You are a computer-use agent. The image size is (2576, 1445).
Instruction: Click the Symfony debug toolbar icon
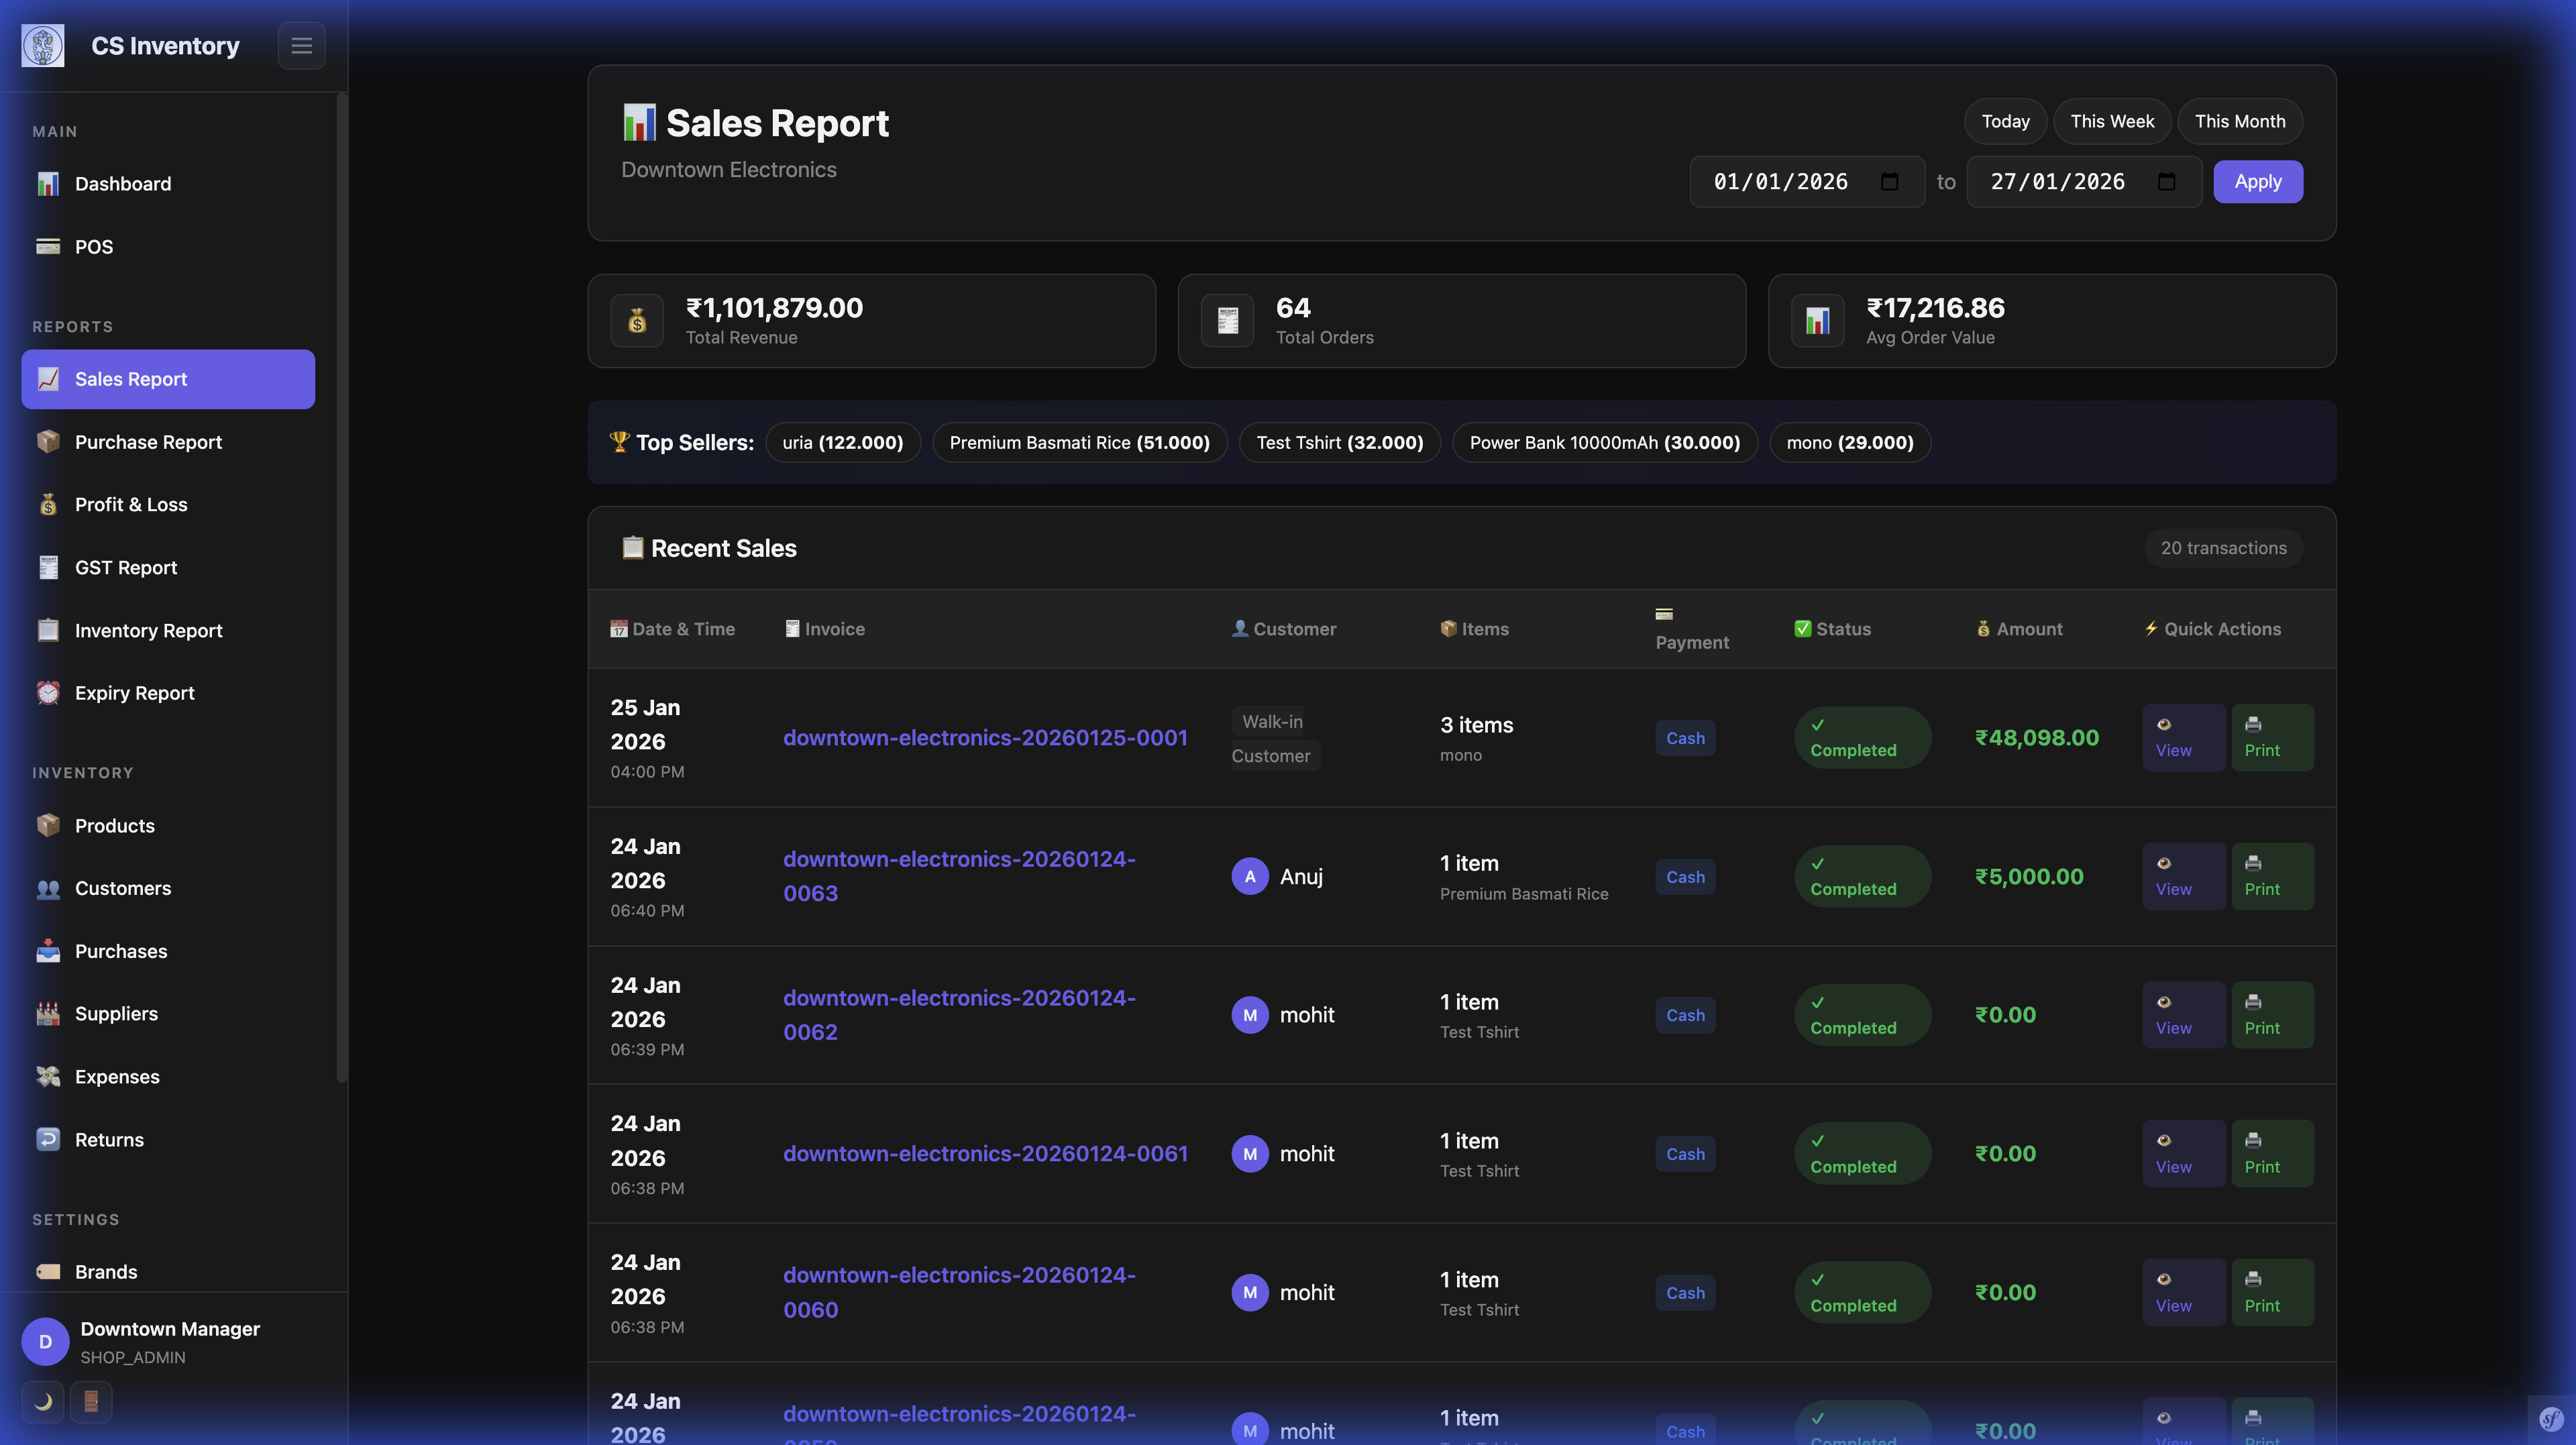pos(2551,1420)
